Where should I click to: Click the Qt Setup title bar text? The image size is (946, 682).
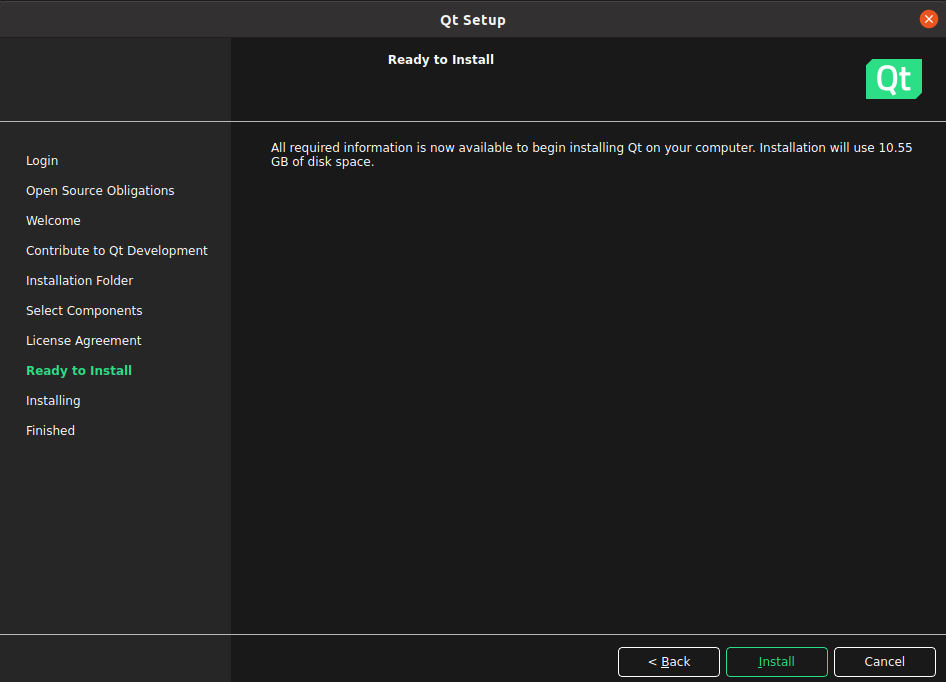(473, 20)
